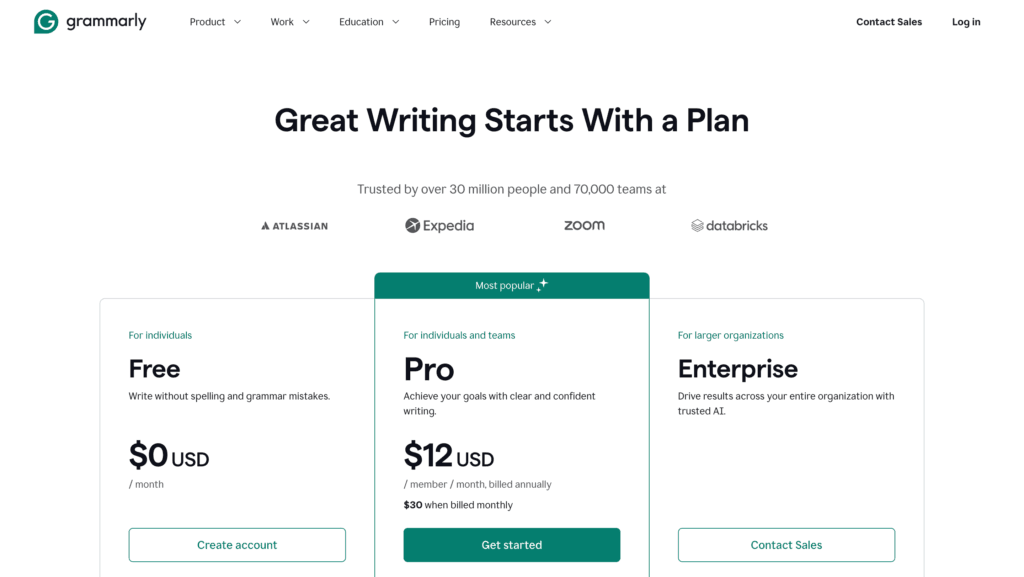
Task: Click the Pro plan heading
Action: 429,369
